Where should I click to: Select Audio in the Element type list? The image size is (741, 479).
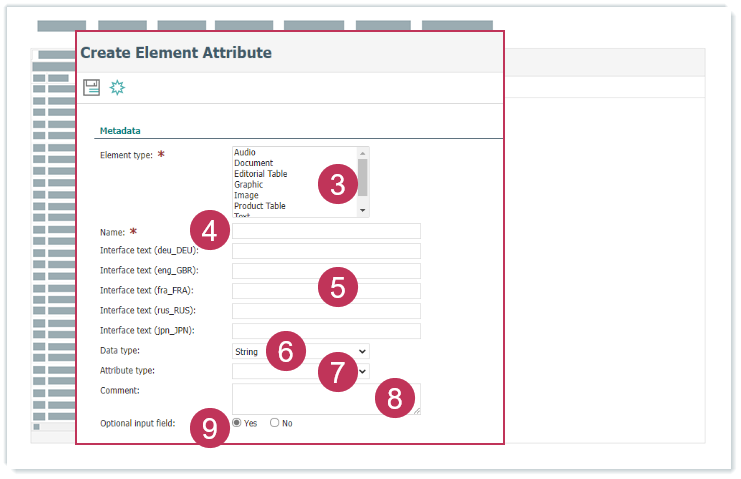(245, 152)
